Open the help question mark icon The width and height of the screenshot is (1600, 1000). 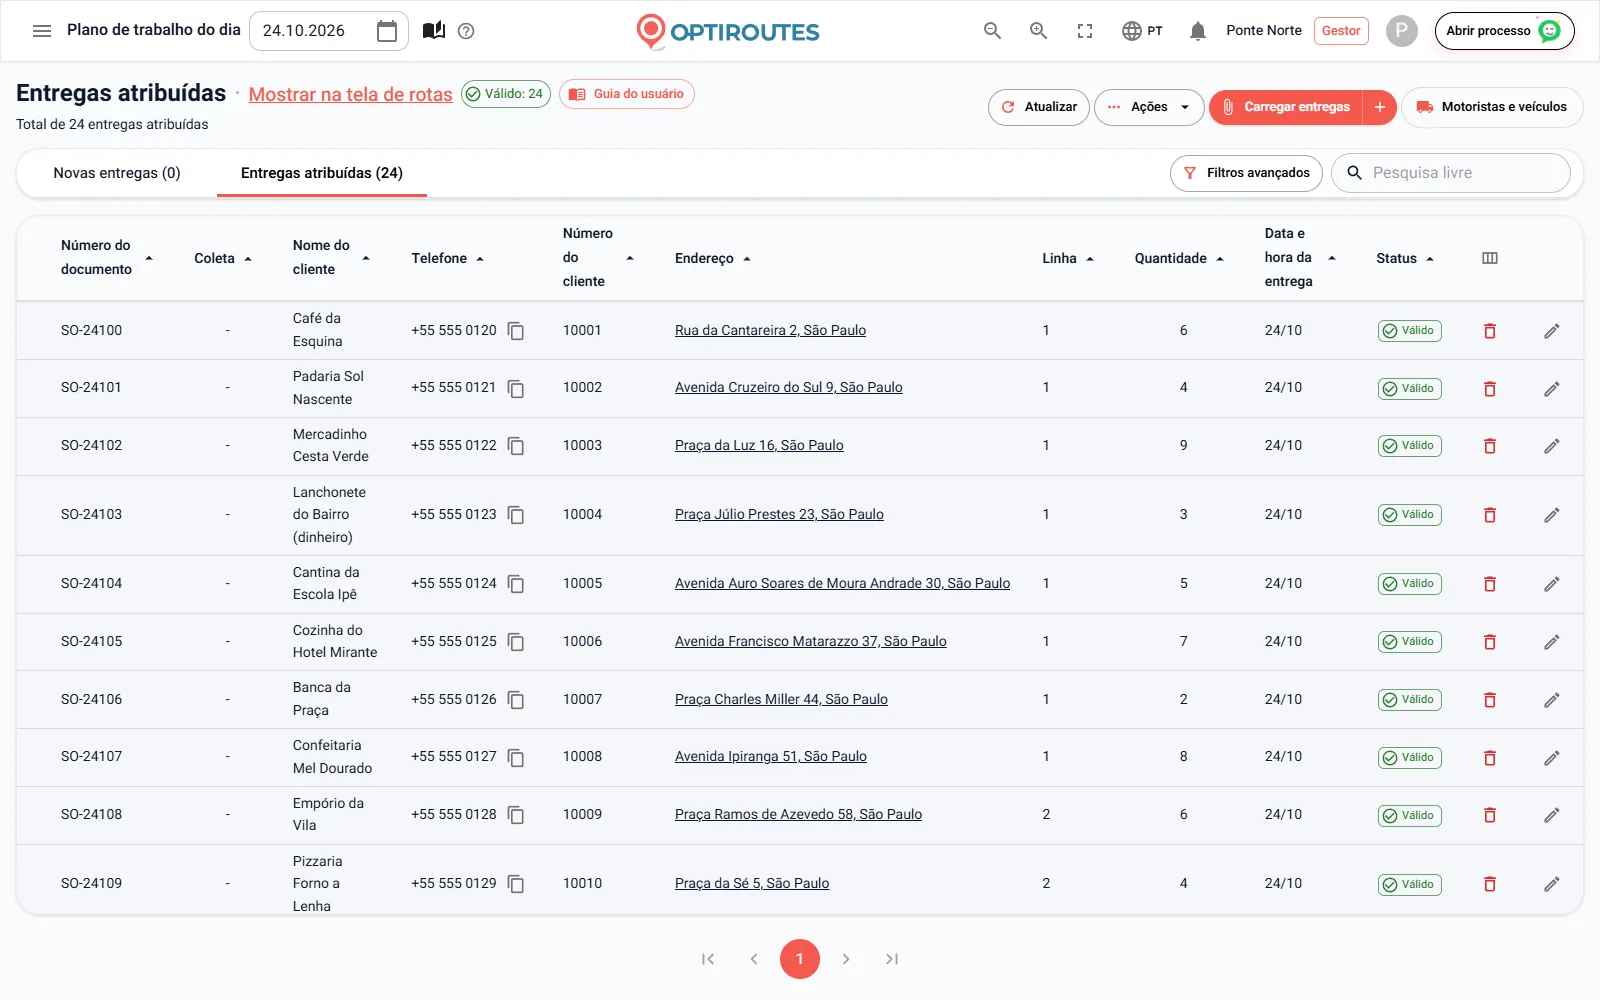pos(466,31)
